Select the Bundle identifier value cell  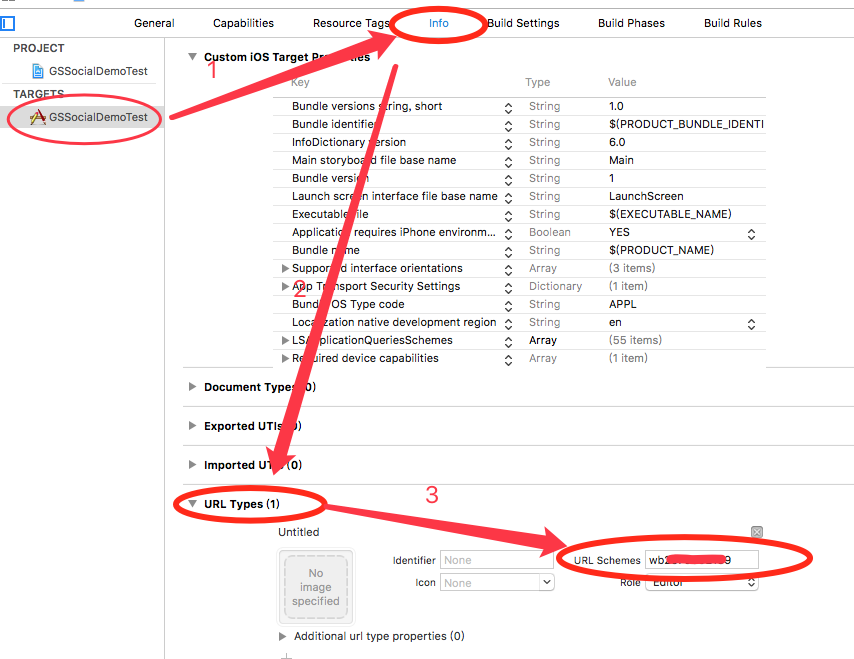(686, 124)
